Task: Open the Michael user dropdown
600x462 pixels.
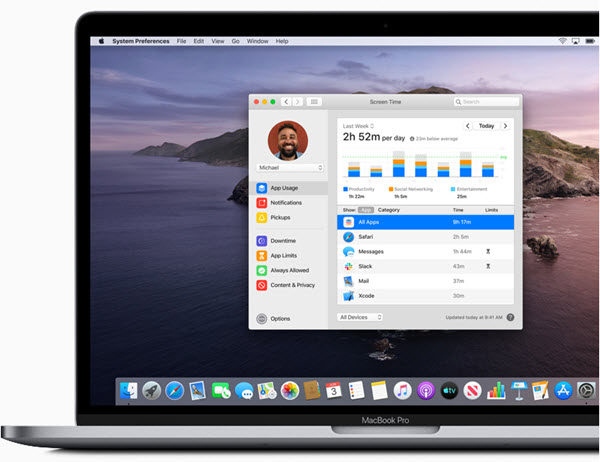Action: 290,168
